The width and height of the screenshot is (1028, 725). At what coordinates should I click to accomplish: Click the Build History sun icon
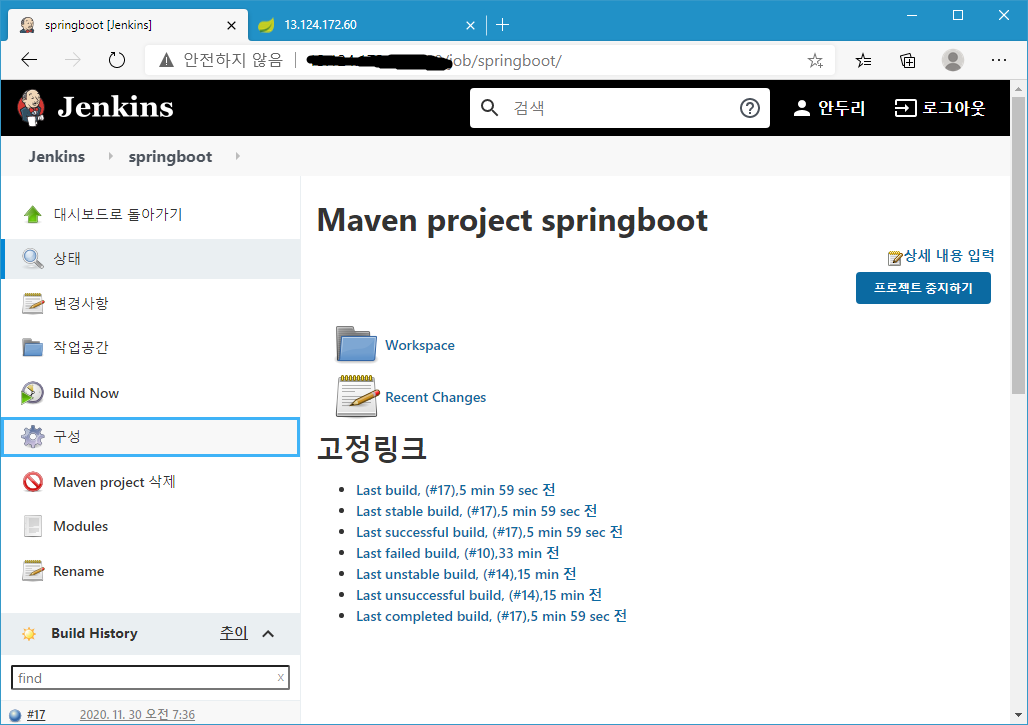point(29,633)
